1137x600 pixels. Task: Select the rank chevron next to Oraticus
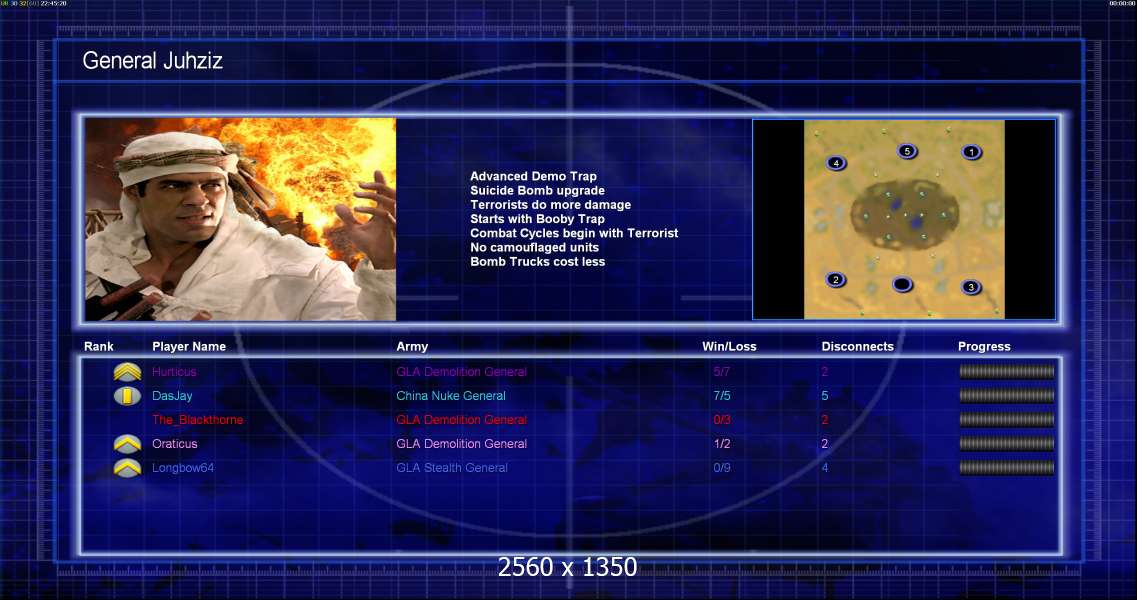tap(128, 444)
